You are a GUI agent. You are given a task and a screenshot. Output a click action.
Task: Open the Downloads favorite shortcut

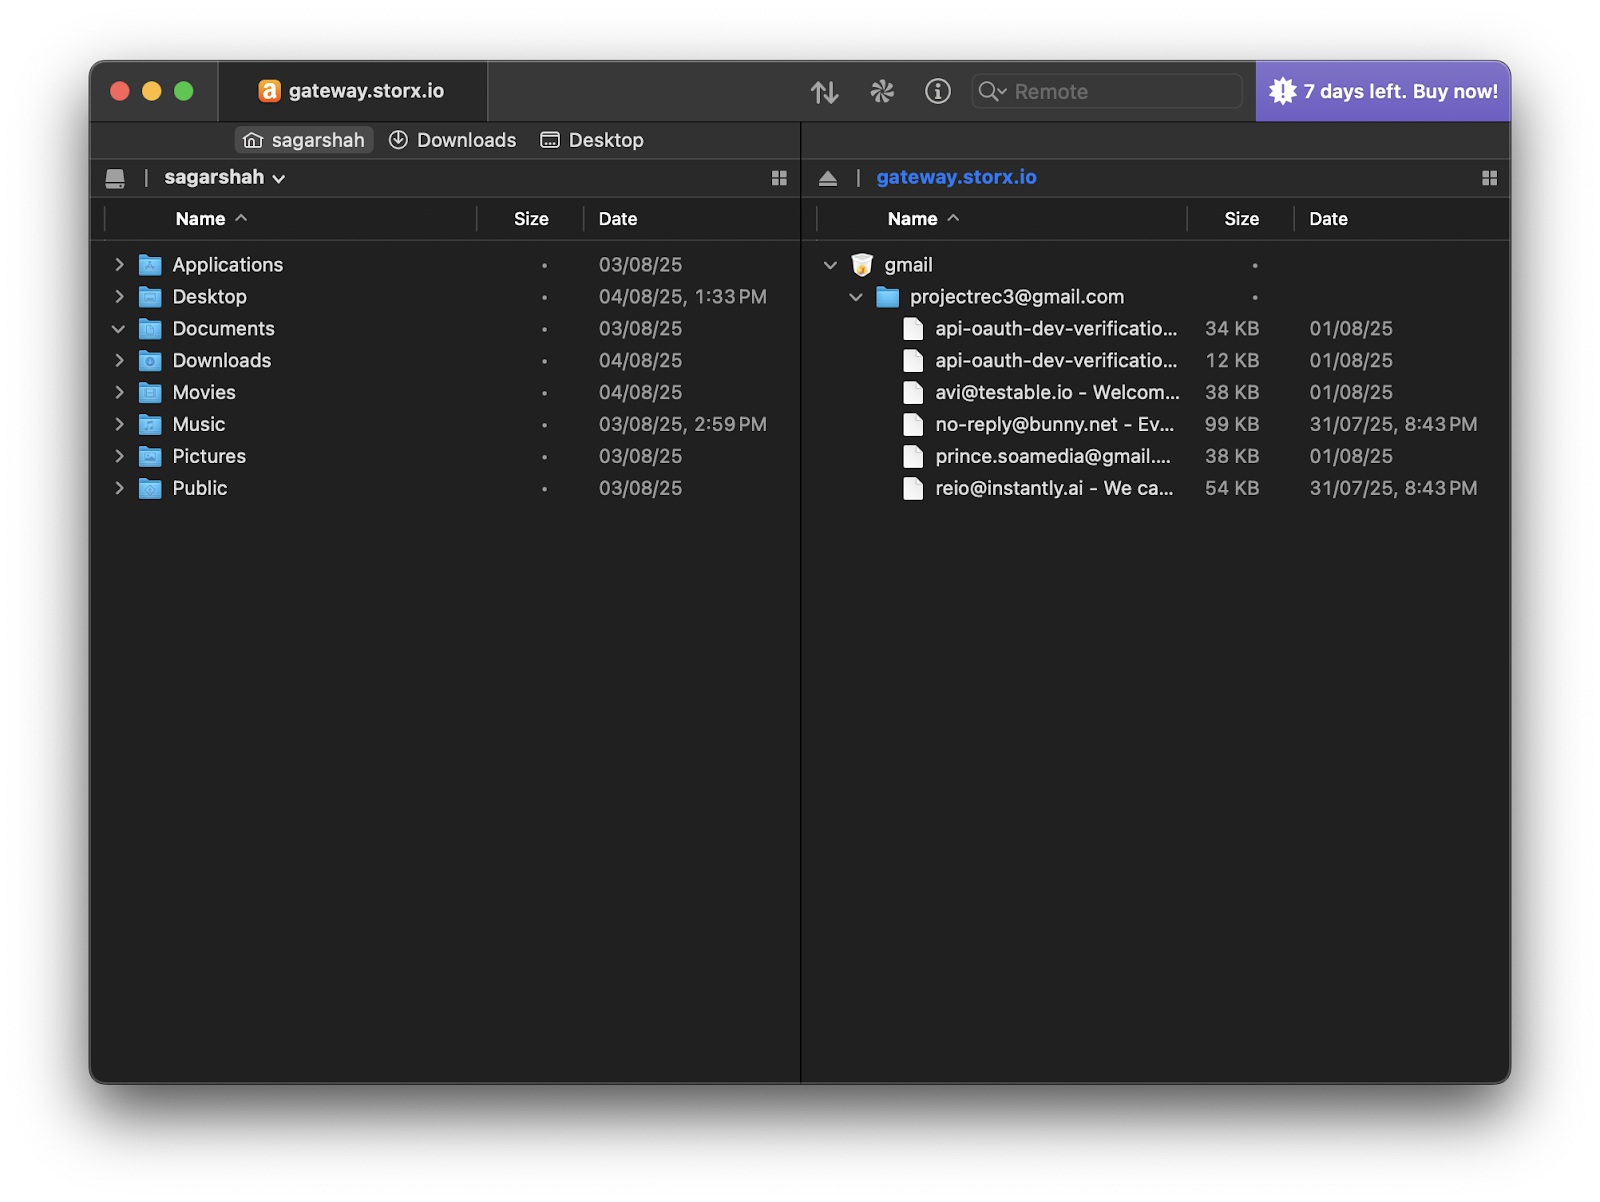[x=453, y=140]
